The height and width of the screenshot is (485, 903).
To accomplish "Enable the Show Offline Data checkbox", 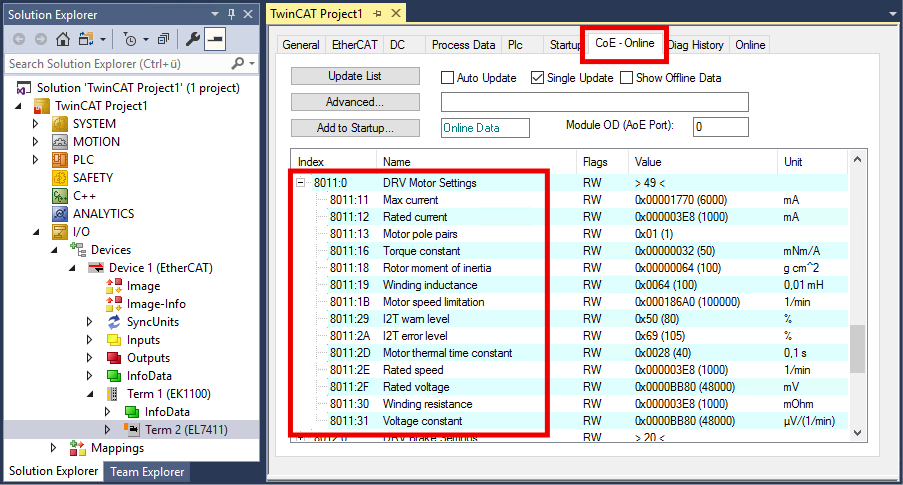I will coord(627,78).
